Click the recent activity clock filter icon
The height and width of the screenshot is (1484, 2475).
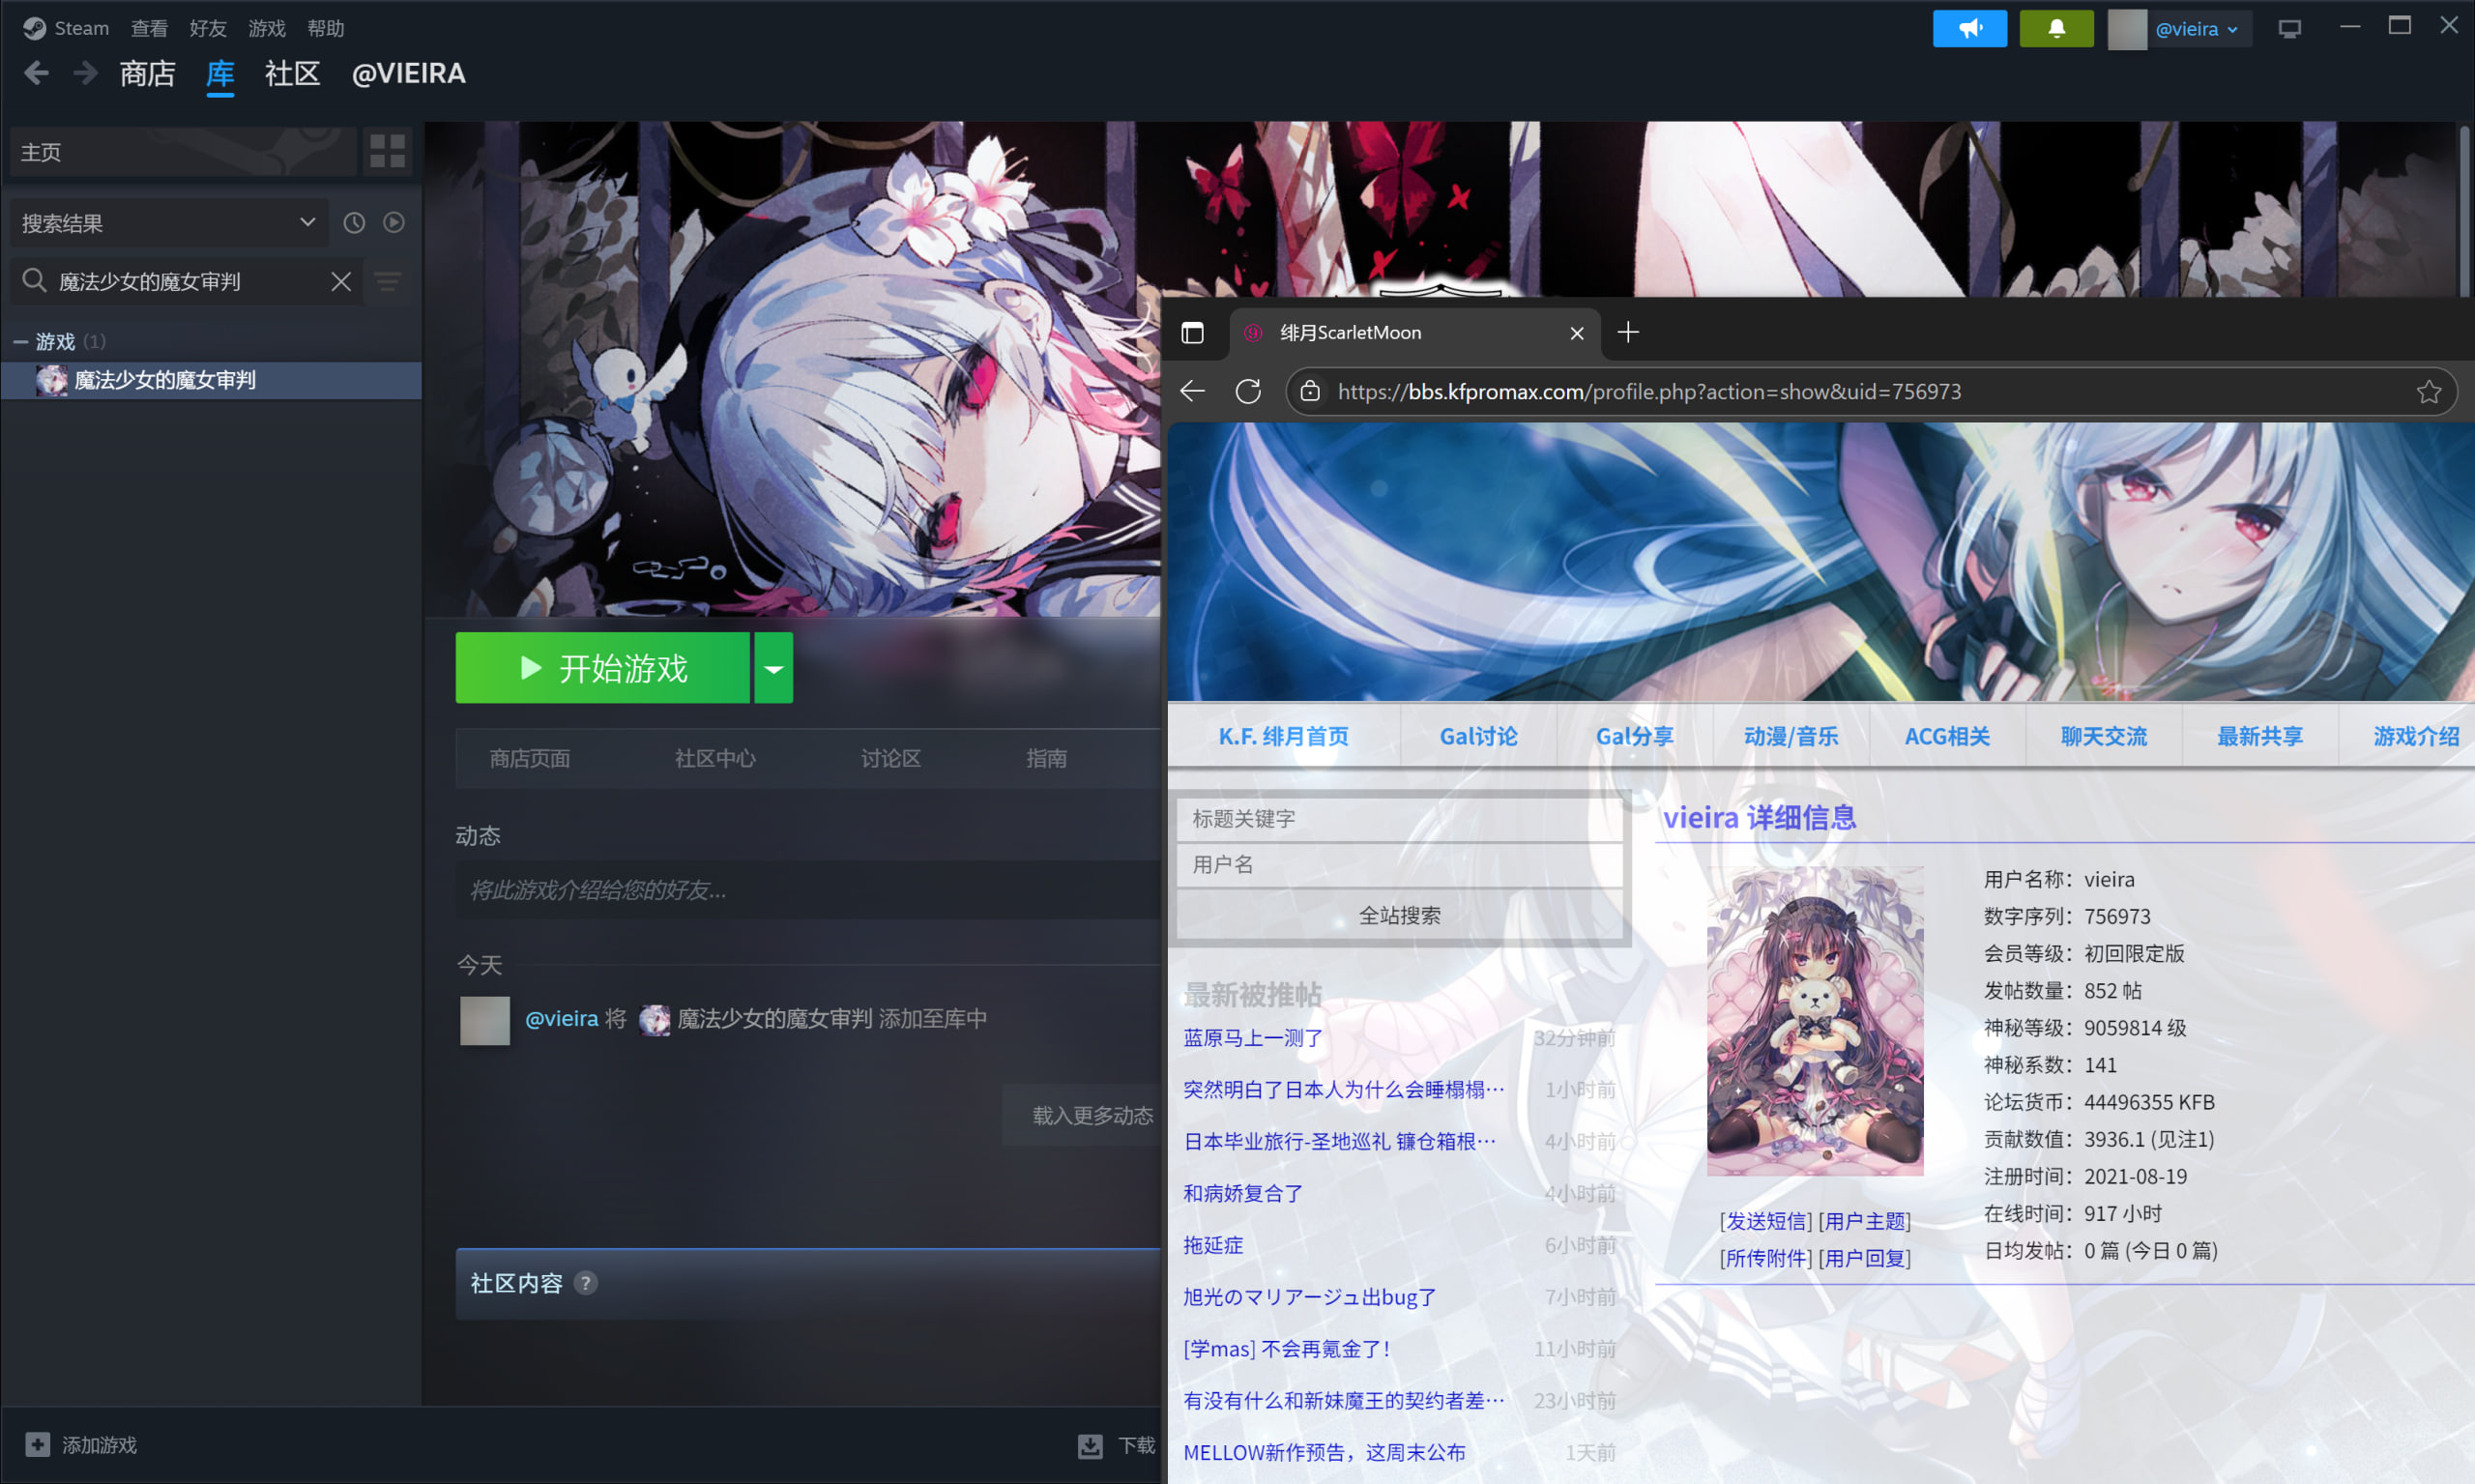pos(354,223)
